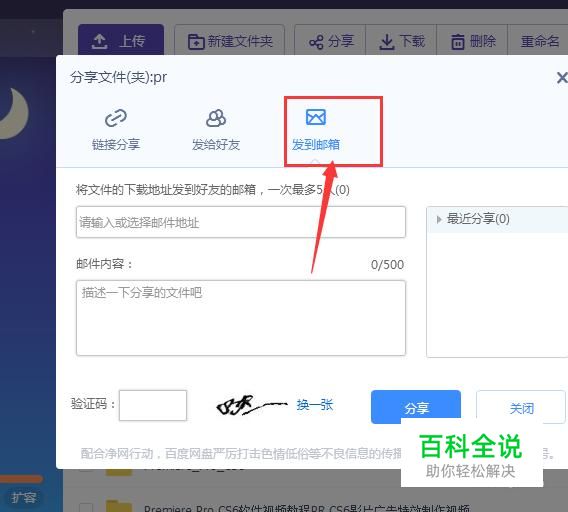Click the captcha image
The image size is (568, 512).
(x=251, y=405)
